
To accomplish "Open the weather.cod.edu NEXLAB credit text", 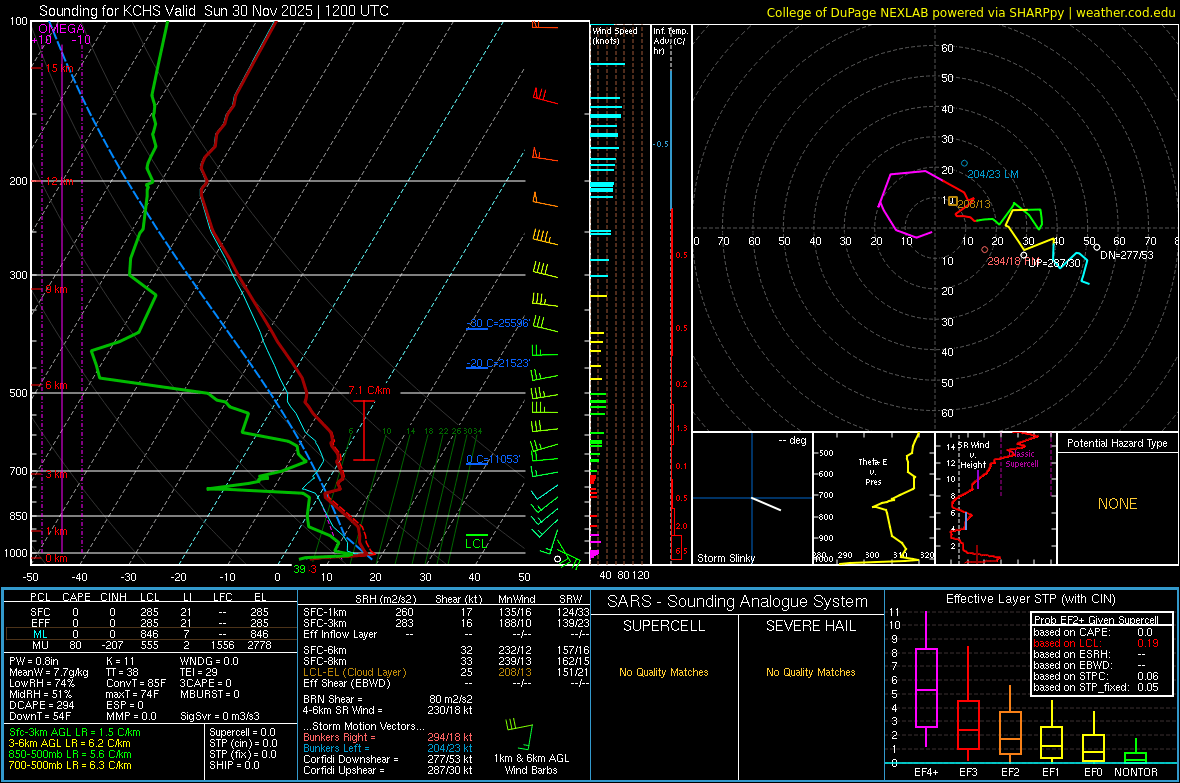I will coord(971,12).
